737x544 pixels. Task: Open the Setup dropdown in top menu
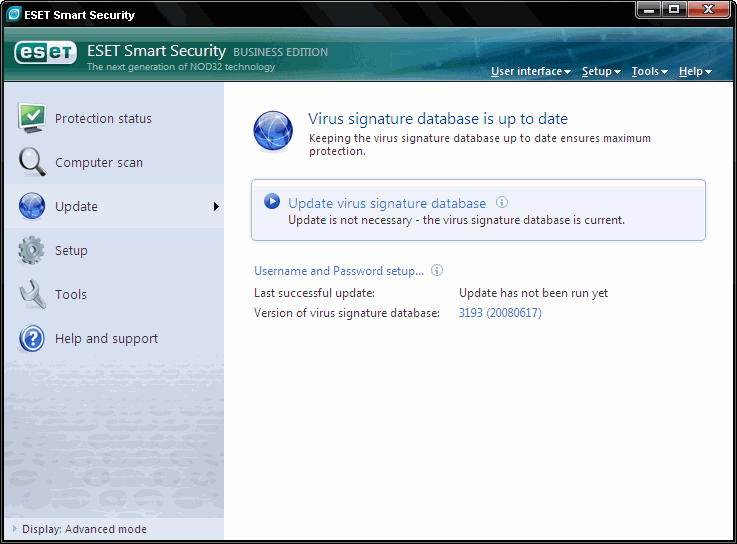tap(601, 71)
